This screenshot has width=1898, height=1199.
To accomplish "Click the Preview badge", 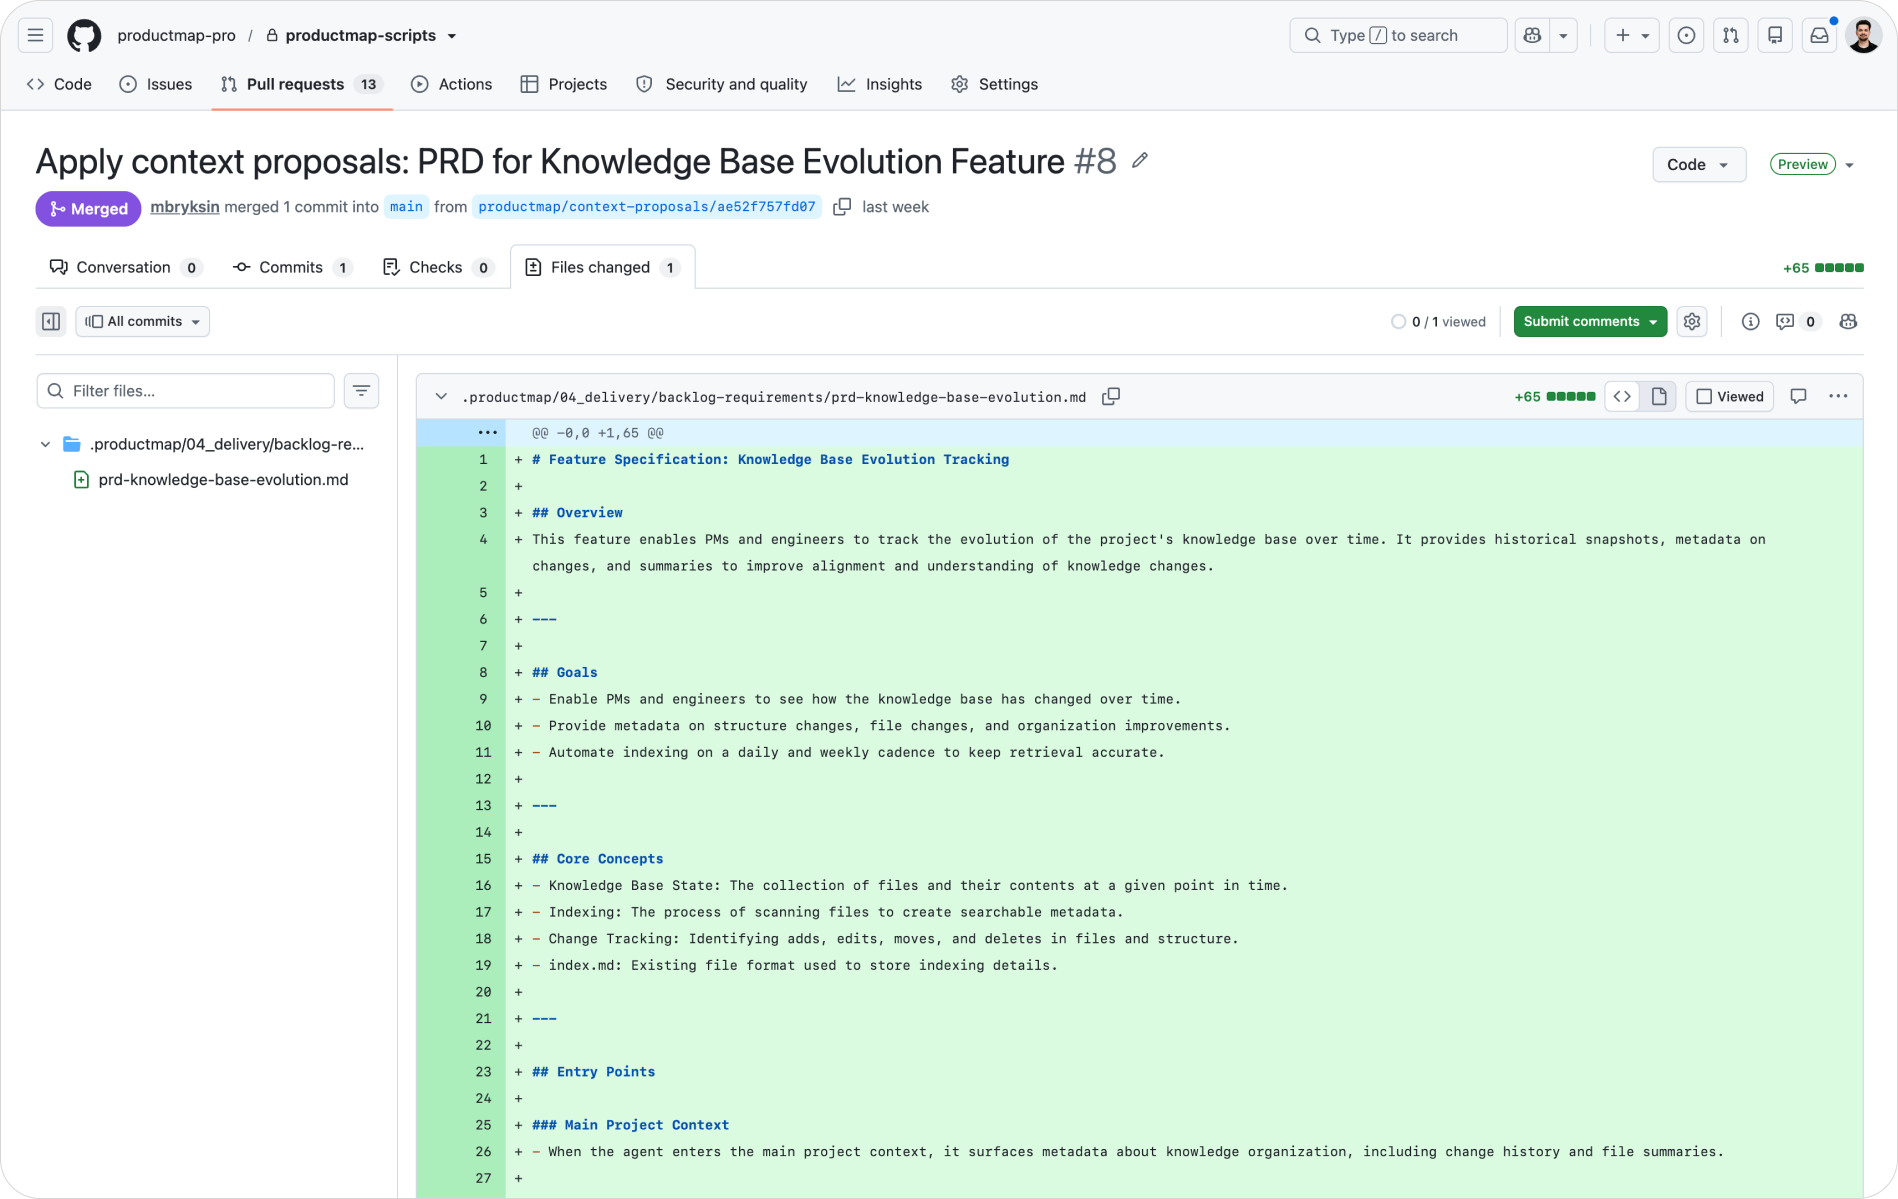I will [x=1803, y=164].
